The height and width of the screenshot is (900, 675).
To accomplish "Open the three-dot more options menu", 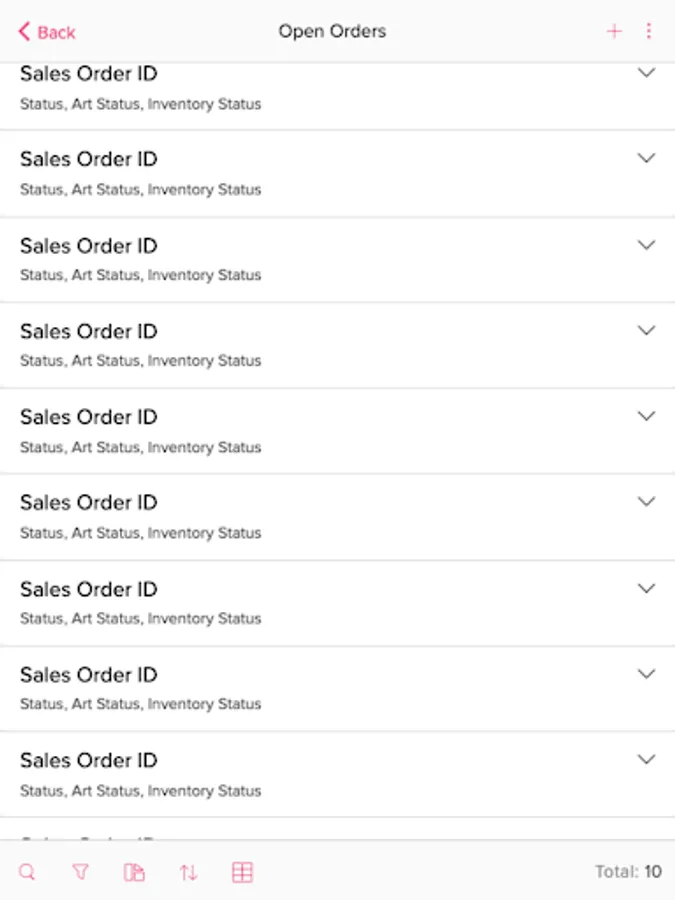I will click(648, 31).
